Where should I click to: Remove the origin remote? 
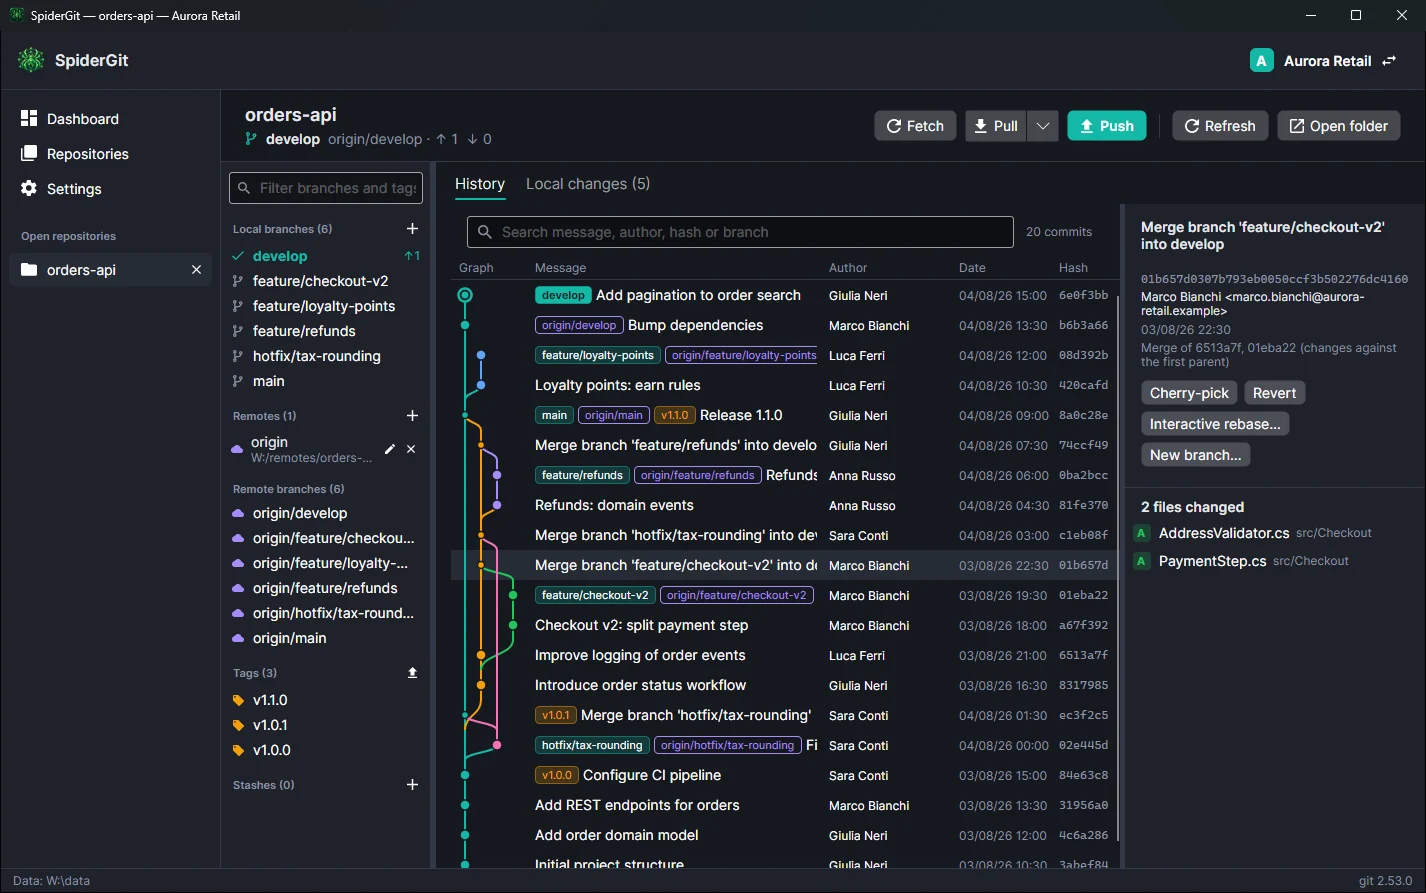(x=410, y=449)
